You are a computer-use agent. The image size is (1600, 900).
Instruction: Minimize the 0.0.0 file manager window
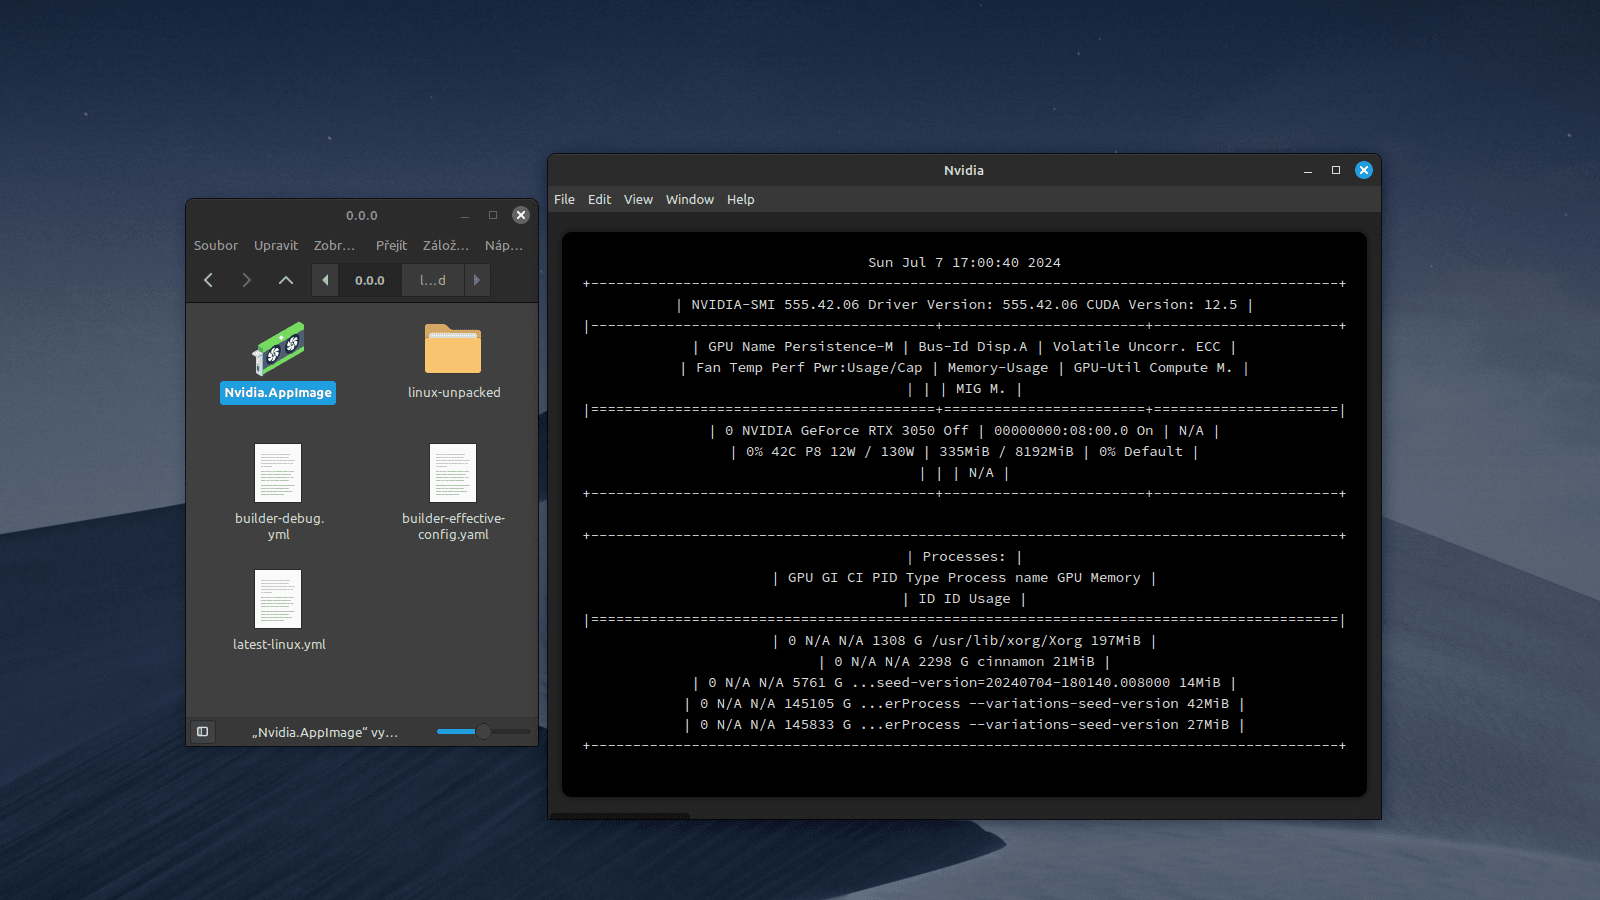pos(465,215)
